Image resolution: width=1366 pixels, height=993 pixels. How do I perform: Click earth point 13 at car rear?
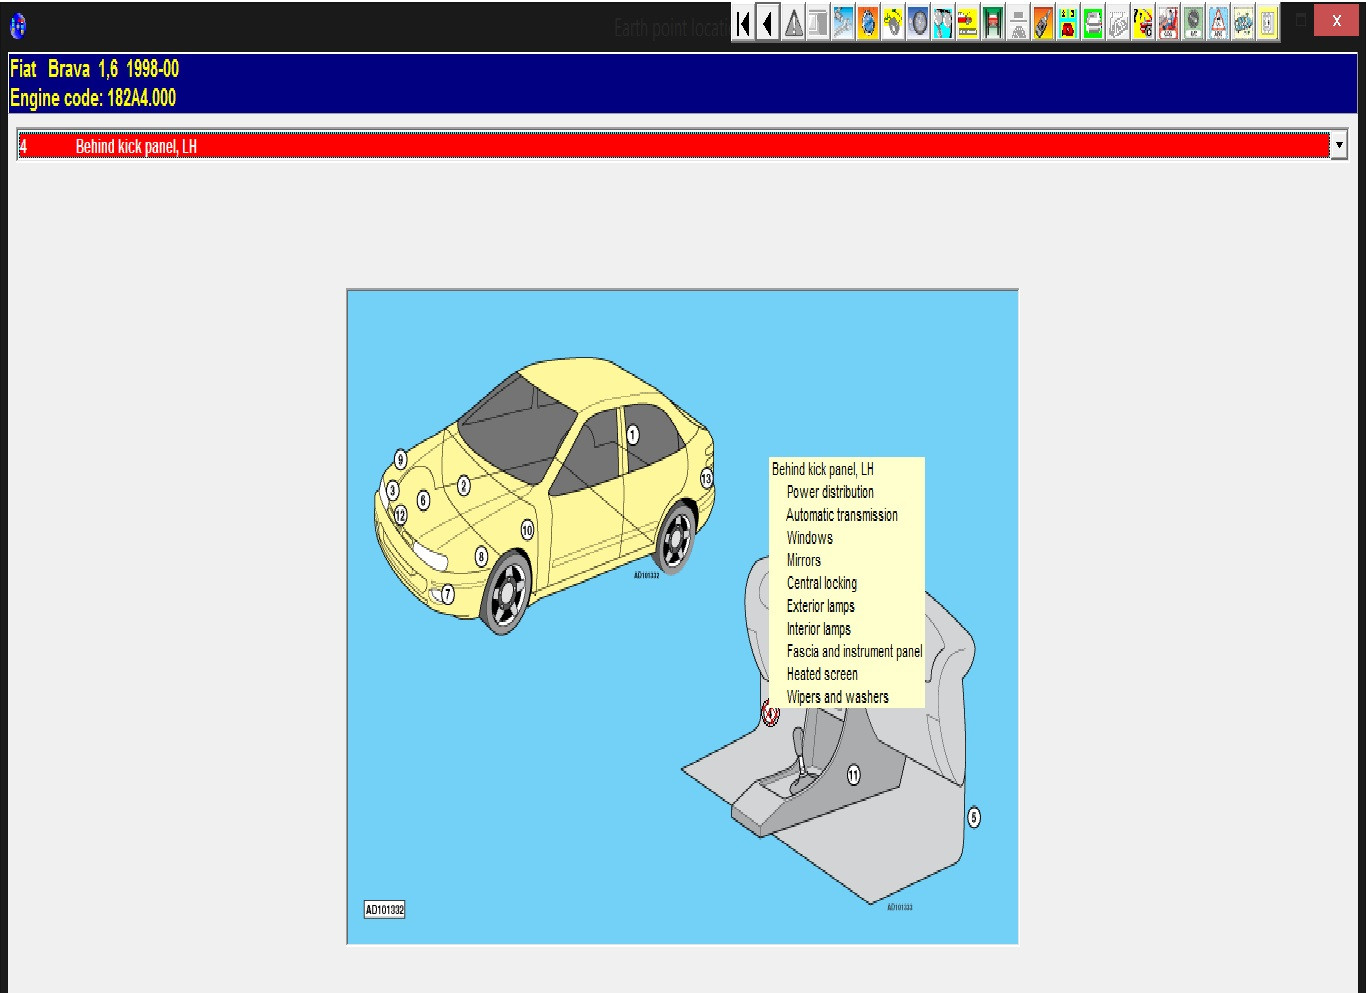706,478
